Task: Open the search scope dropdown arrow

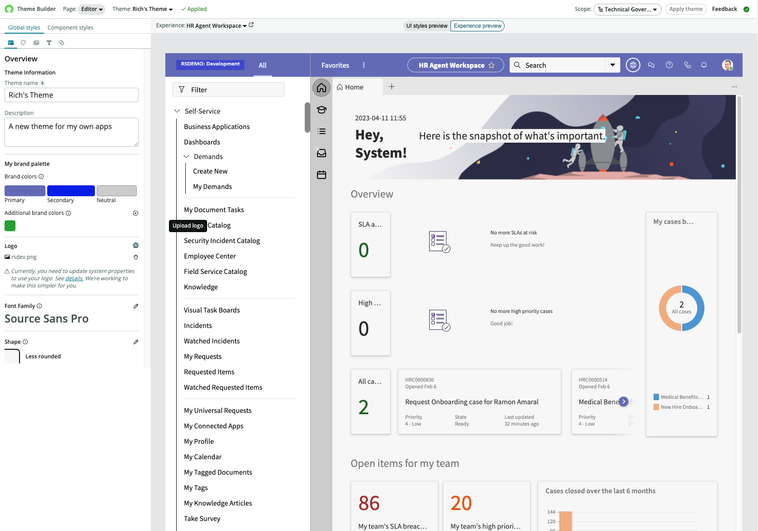Action: tap(612, 65)
